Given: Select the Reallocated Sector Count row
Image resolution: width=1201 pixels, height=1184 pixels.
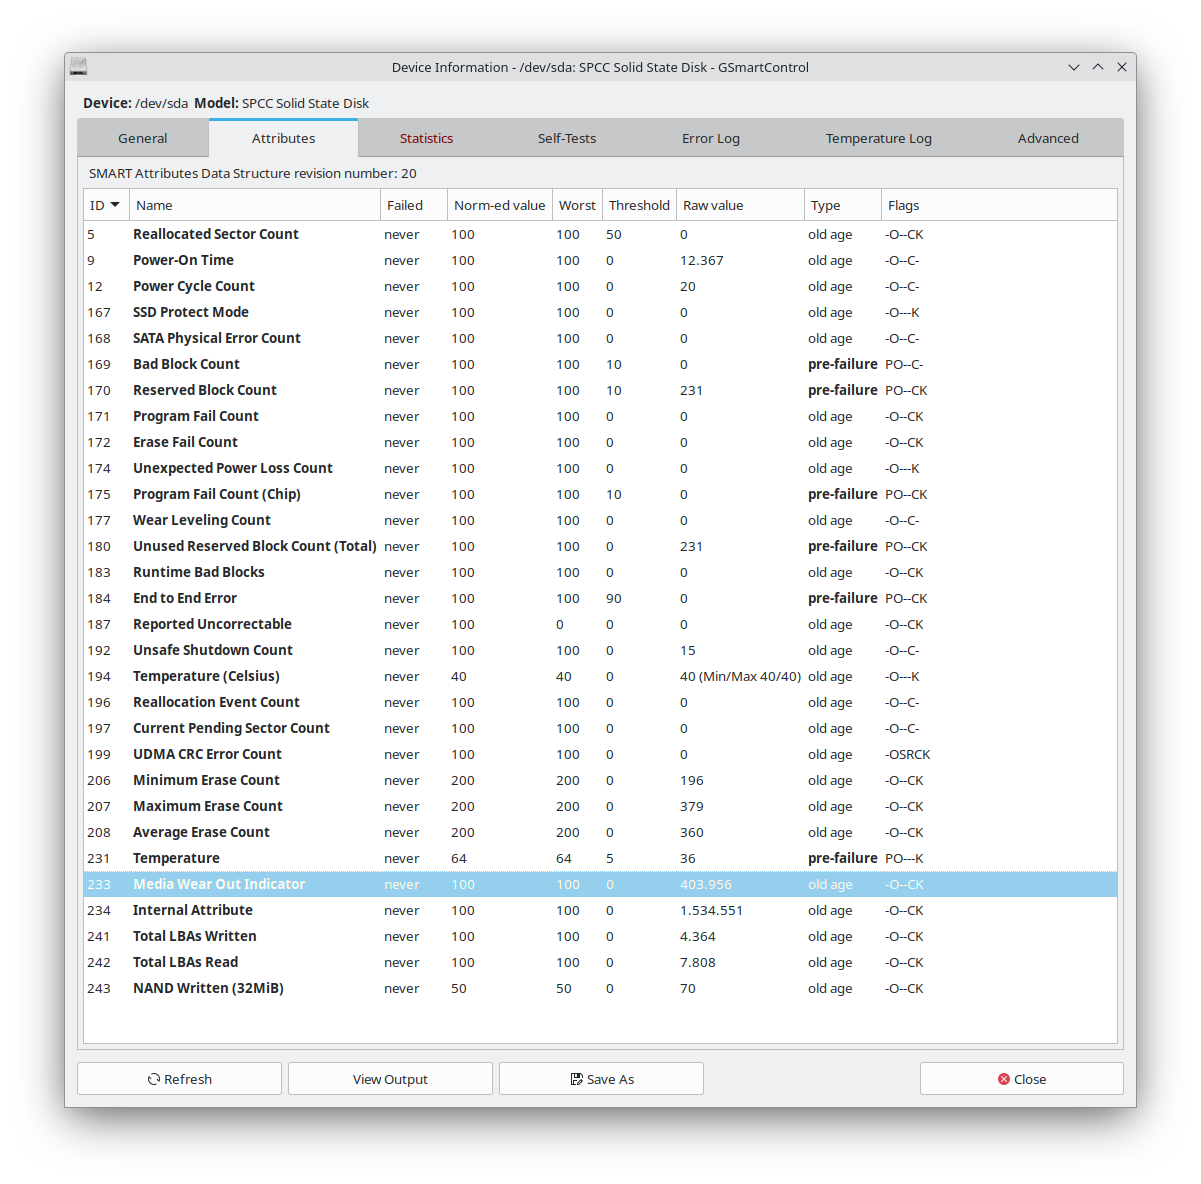Looking at the screenshot, I should click(600, 234).
